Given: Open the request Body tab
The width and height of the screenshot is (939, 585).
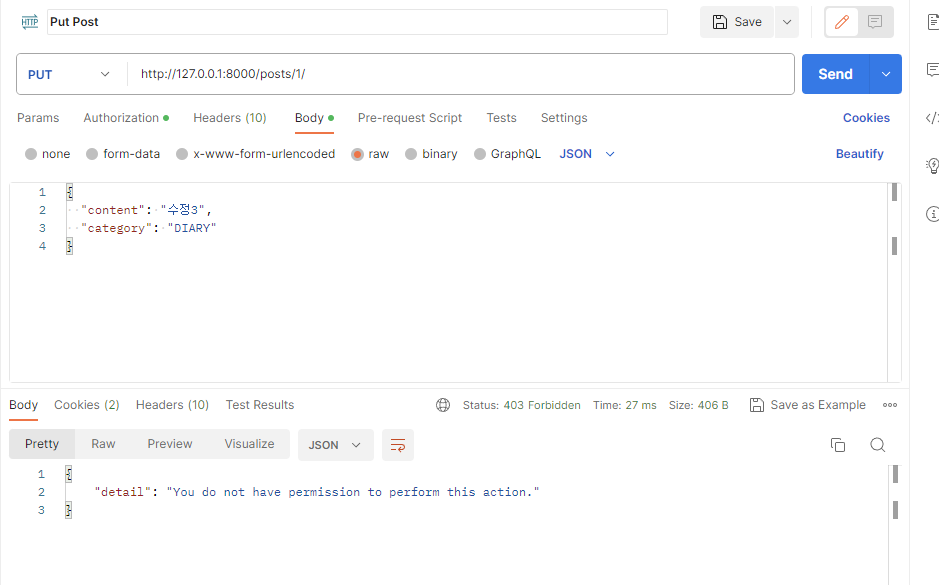Looking at the screenshot, I should click(314, 118).
